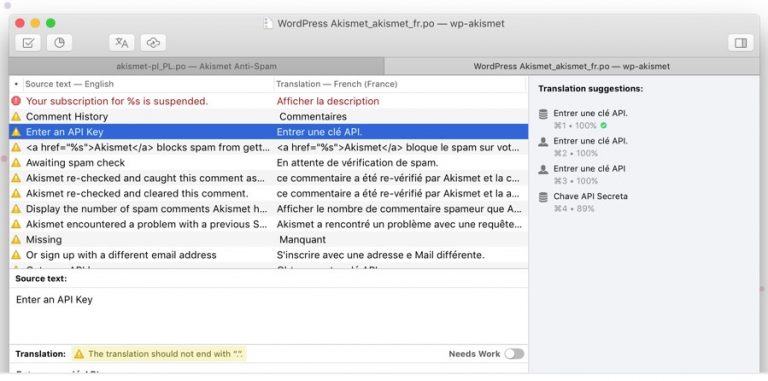This screenshot has width=768, height=381.
Task: Select the Akismet encountered a problem row
Action: coord(268,224)
